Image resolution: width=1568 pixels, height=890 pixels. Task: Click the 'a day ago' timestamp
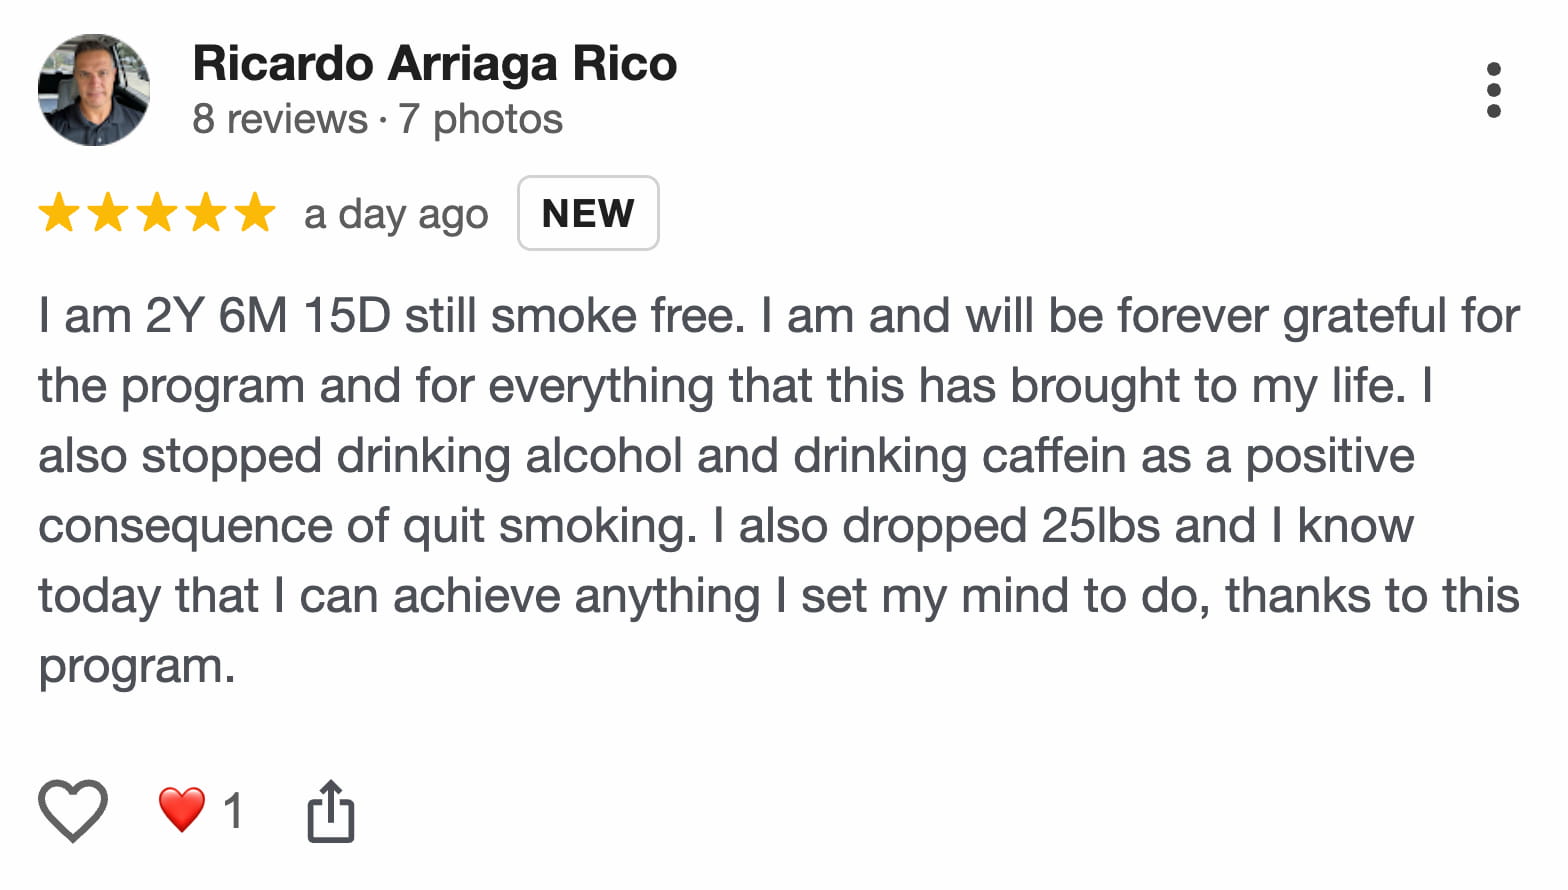[396, 214]
